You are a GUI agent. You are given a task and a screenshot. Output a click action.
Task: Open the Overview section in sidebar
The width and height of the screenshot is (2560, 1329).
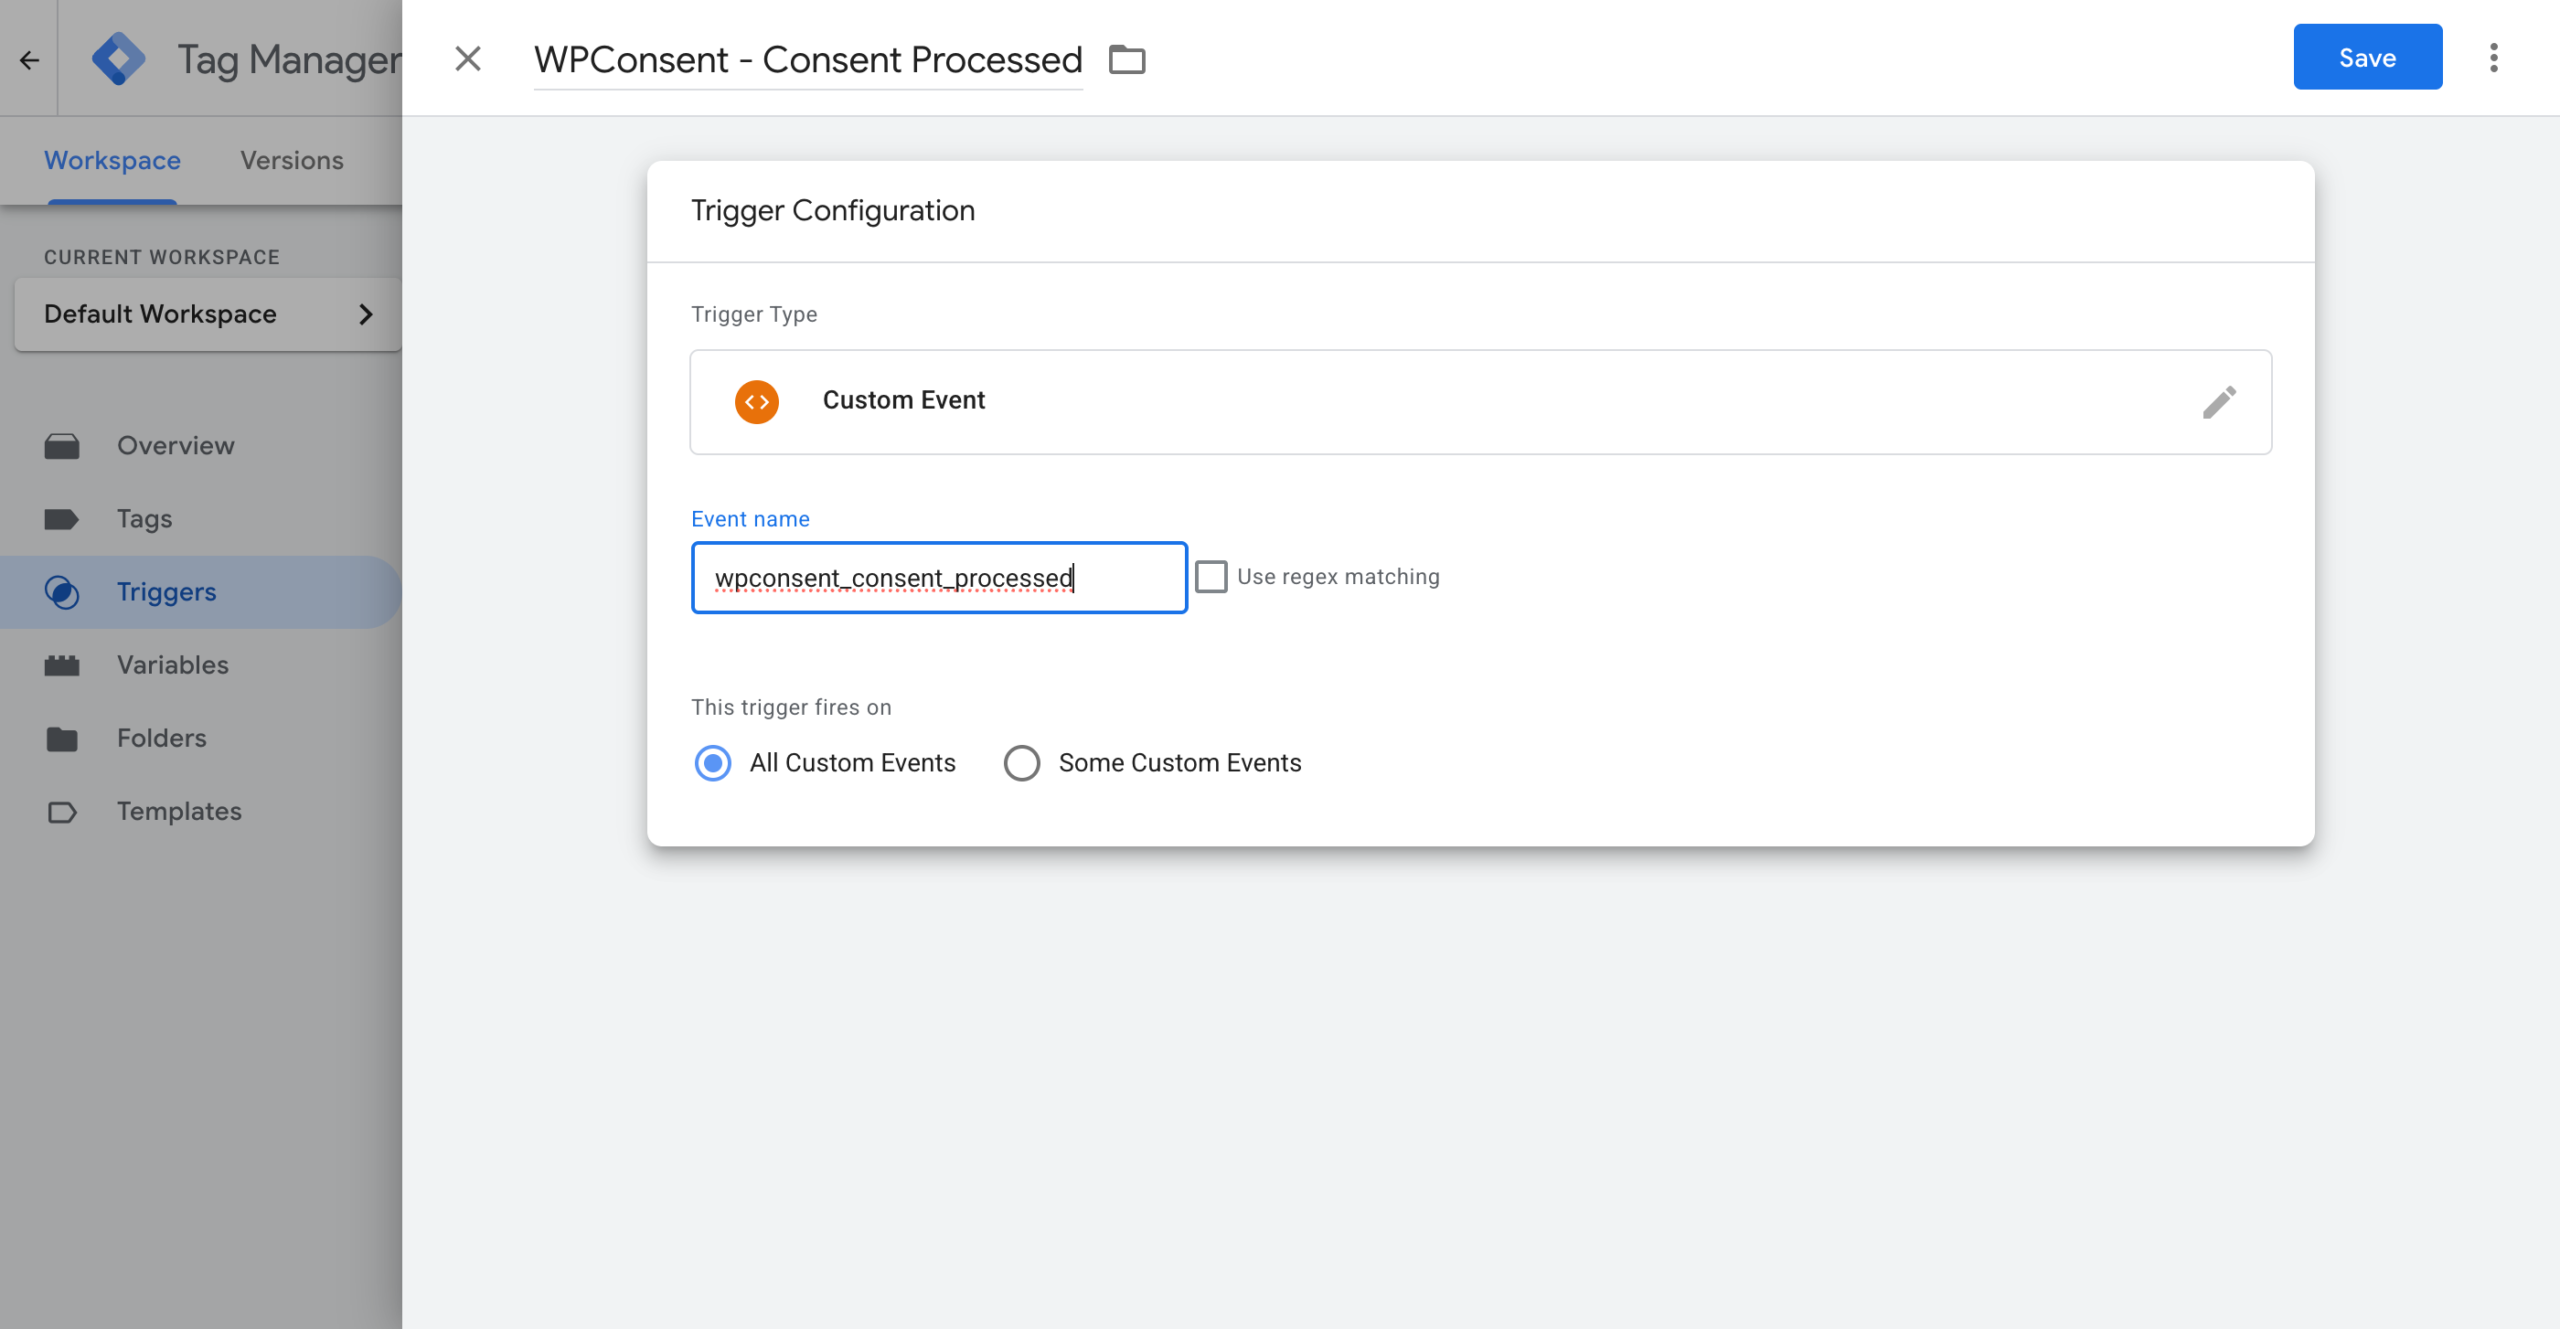click(x=62, y=445)
